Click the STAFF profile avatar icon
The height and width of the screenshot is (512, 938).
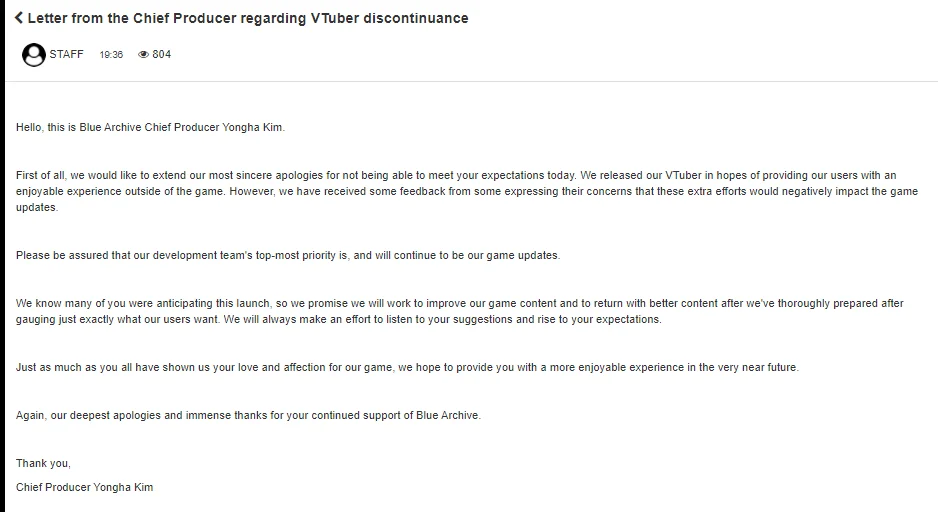tap(34, 55)
